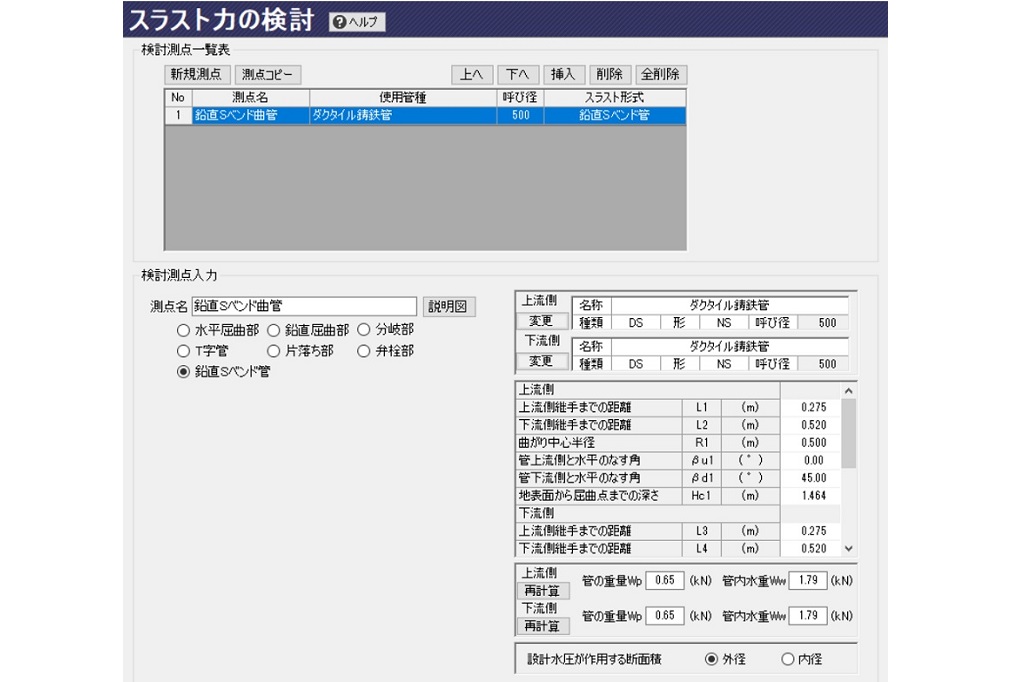
Task: Edit the 下流側 管内水重Ww field
Action: tap(808, 615)
